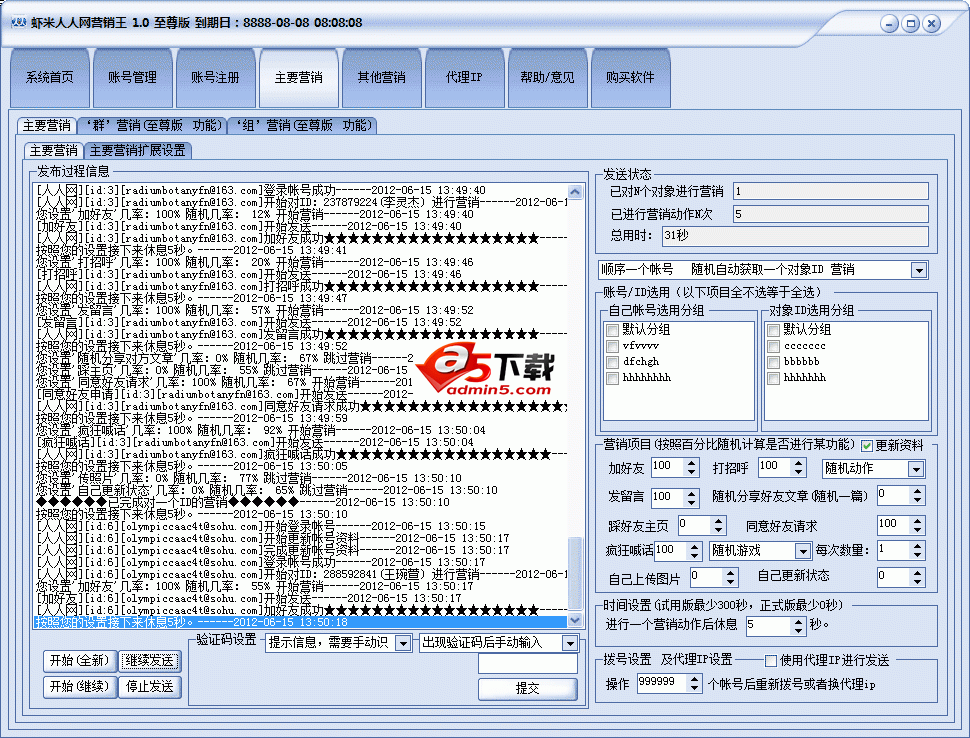Image resolution: width=970 pixels, height=738 pixels.
Task: Click the 开始(全新) button
Action: click(79, 661)
